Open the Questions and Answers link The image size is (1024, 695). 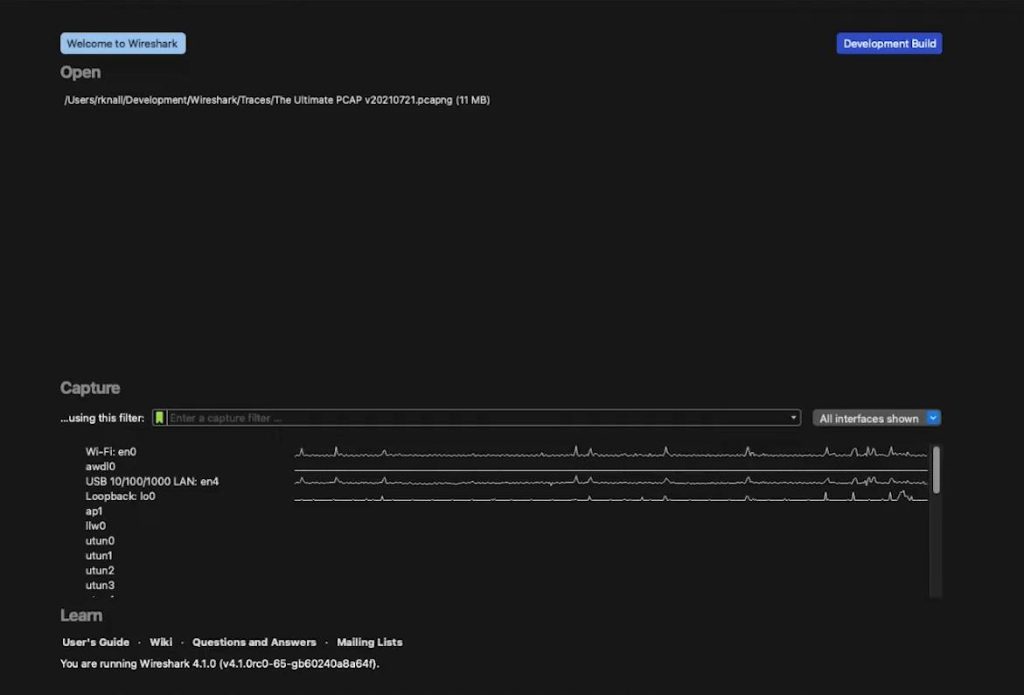[x=254, y=642]
